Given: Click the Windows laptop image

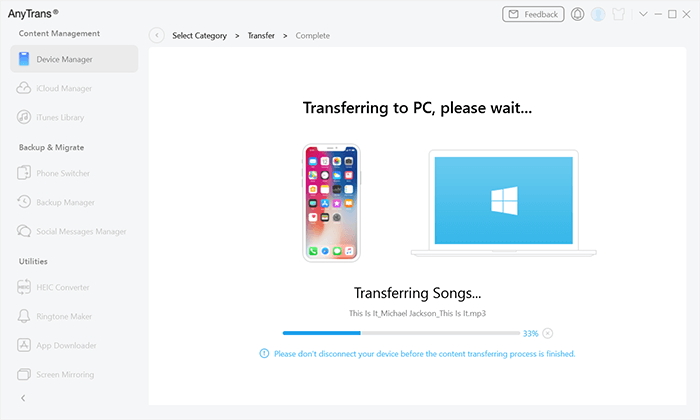Looking at the screenshot, I should pyautogui.click(x=504, y=203).
